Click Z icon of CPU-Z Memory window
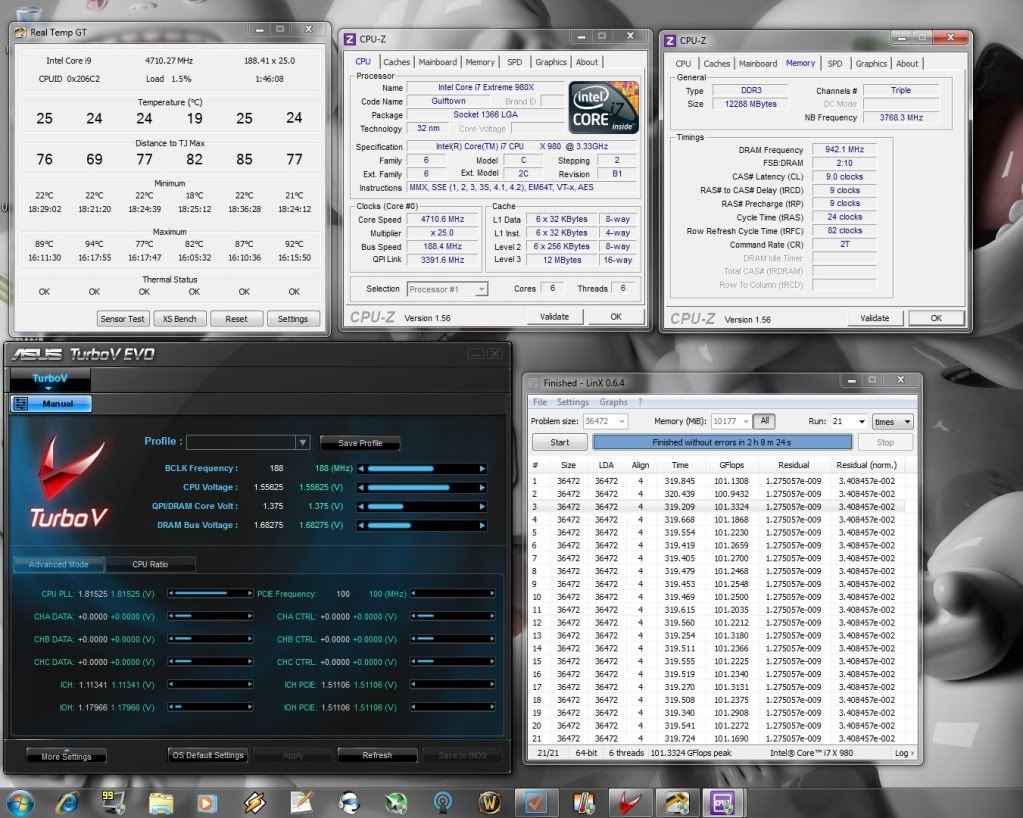This screenshot has height=818, width=1023. (670, 40)
